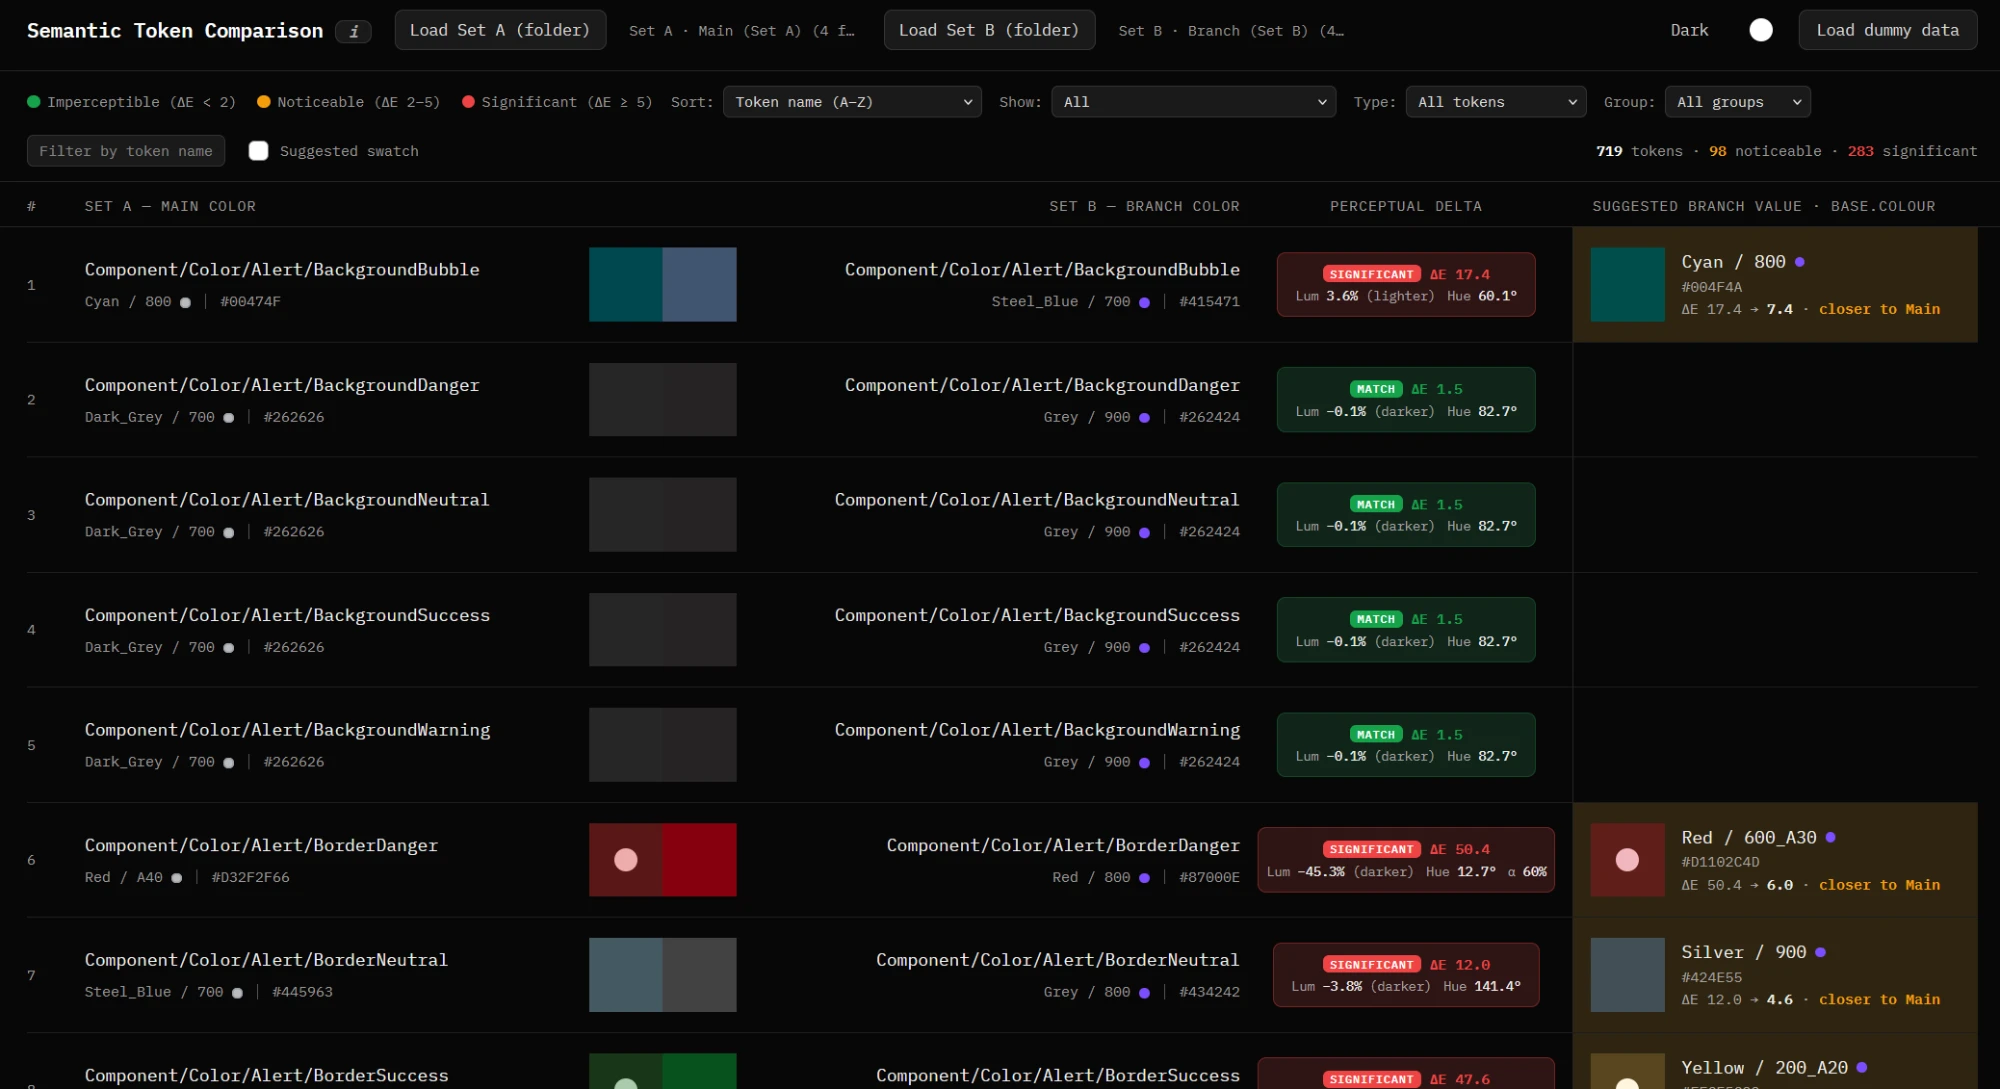This screenshot has height=1089, width=2000.
Task: Open the info icon beside the title
Action: (x=353, y=31)
